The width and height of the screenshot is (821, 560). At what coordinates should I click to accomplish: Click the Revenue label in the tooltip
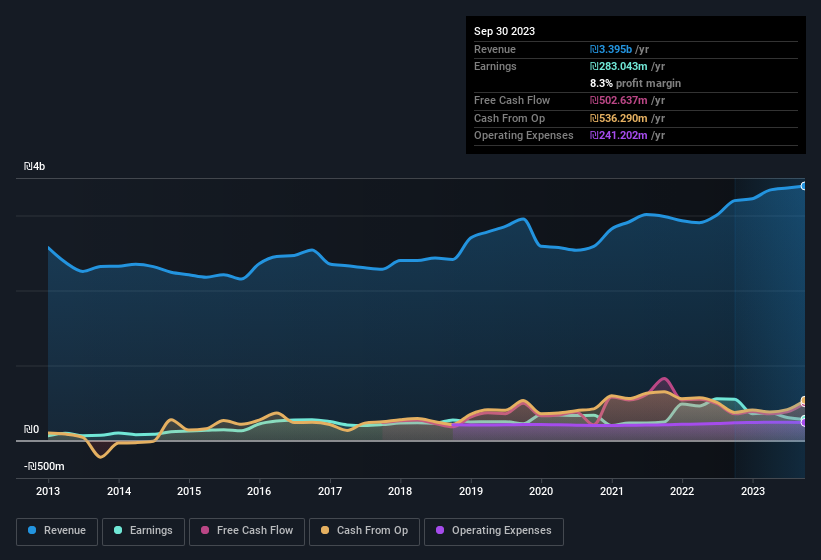[x=495, y=49]
